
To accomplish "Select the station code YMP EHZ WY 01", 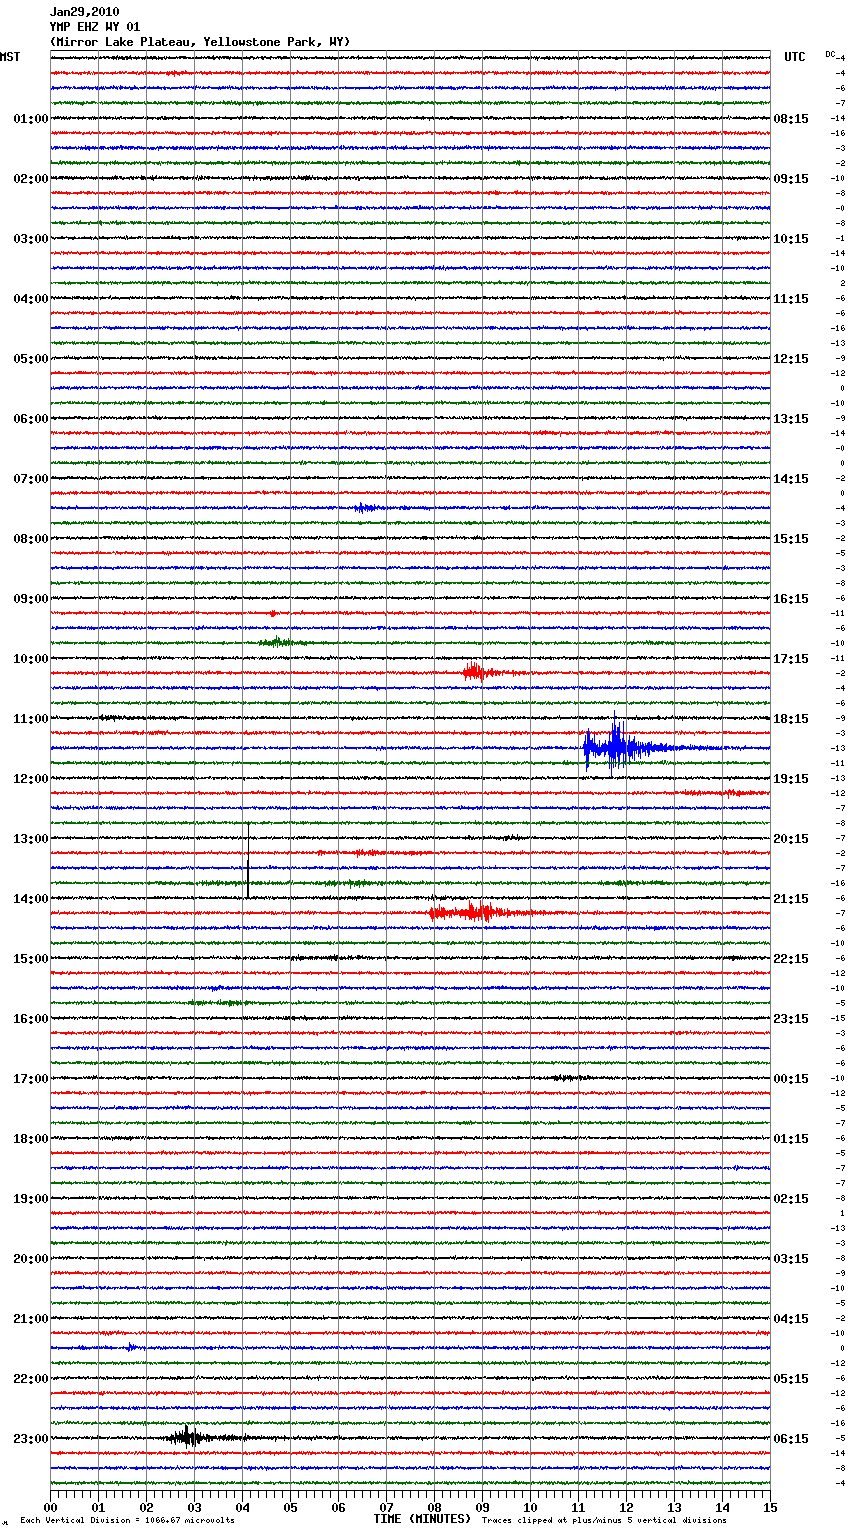I will 95,27.
